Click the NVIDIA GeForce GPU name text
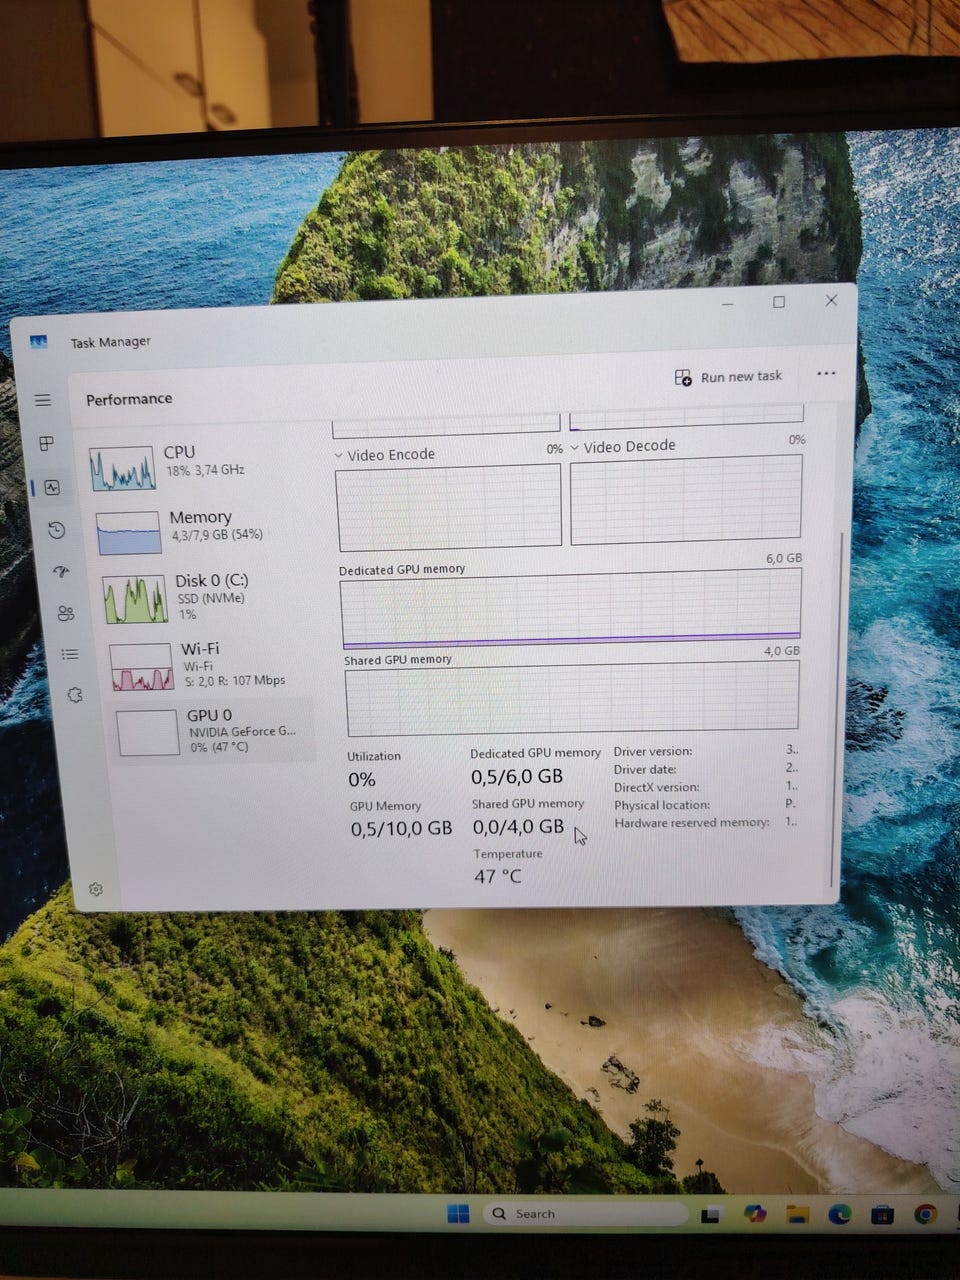This screenshot has width=960, height=1280. pyautogui.click(x=243, y=732)
